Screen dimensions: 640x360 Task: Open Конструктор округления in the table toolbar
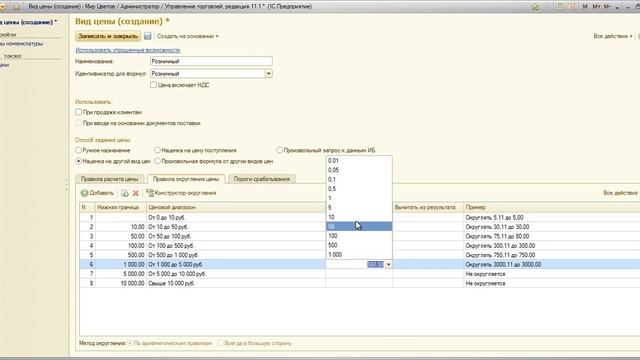click(x=181, y=193)
